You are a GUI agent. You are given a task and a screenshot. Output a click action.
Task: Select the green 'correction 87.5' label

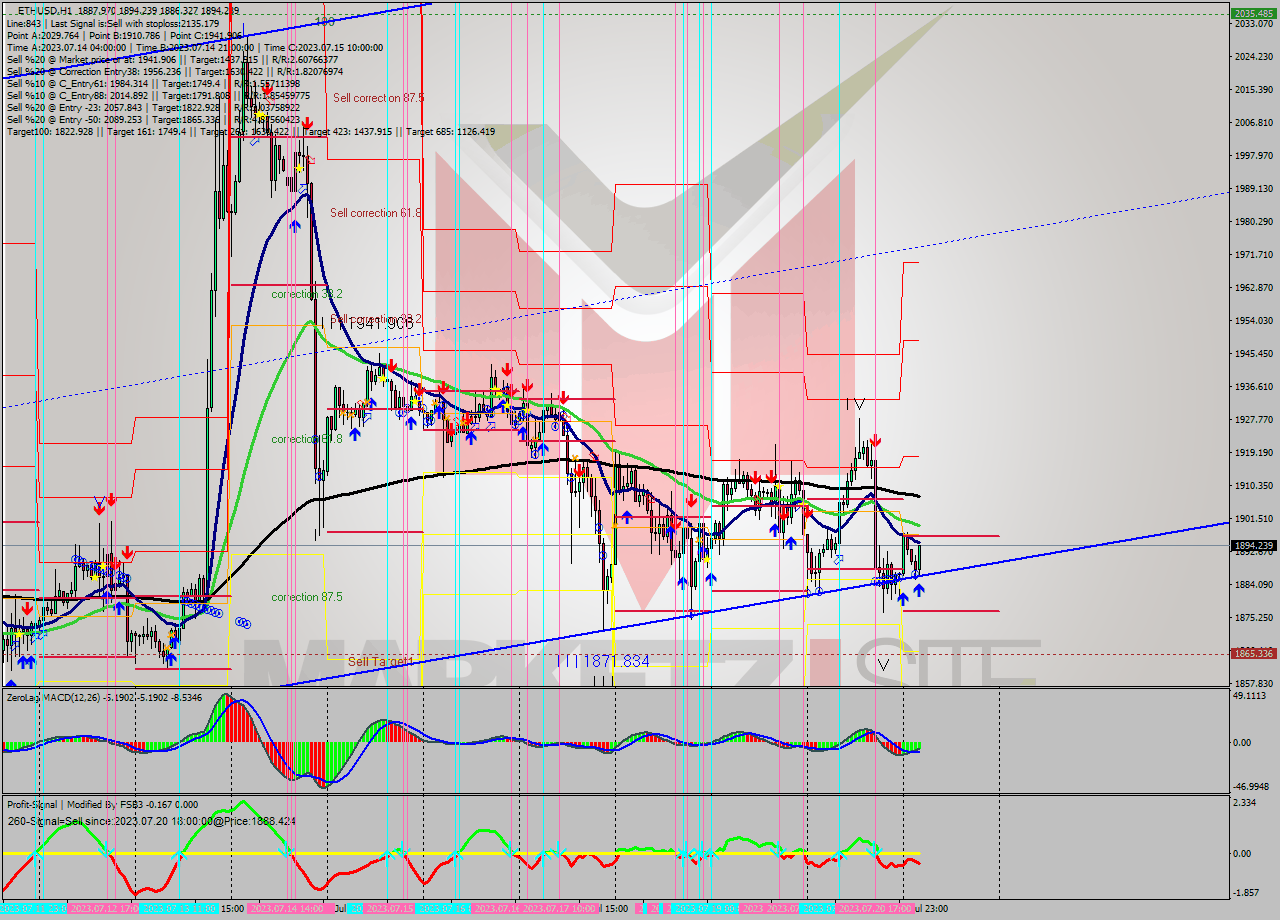click(x=307, y=597)
